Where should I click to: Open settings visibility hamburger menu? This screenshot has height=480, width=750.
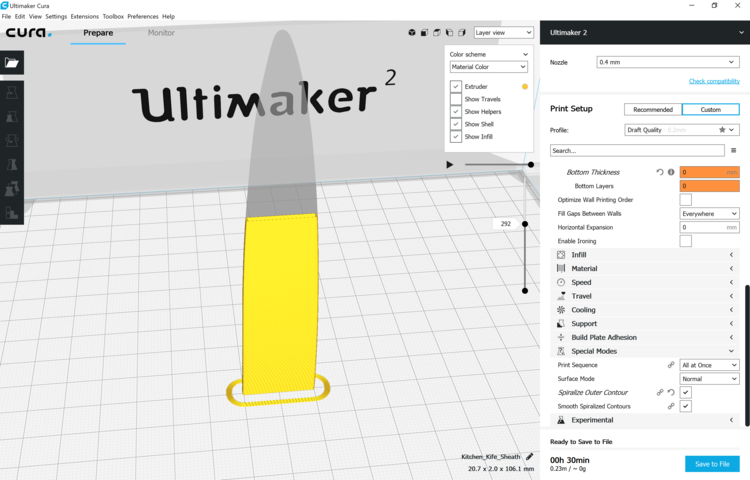(733, 151)
